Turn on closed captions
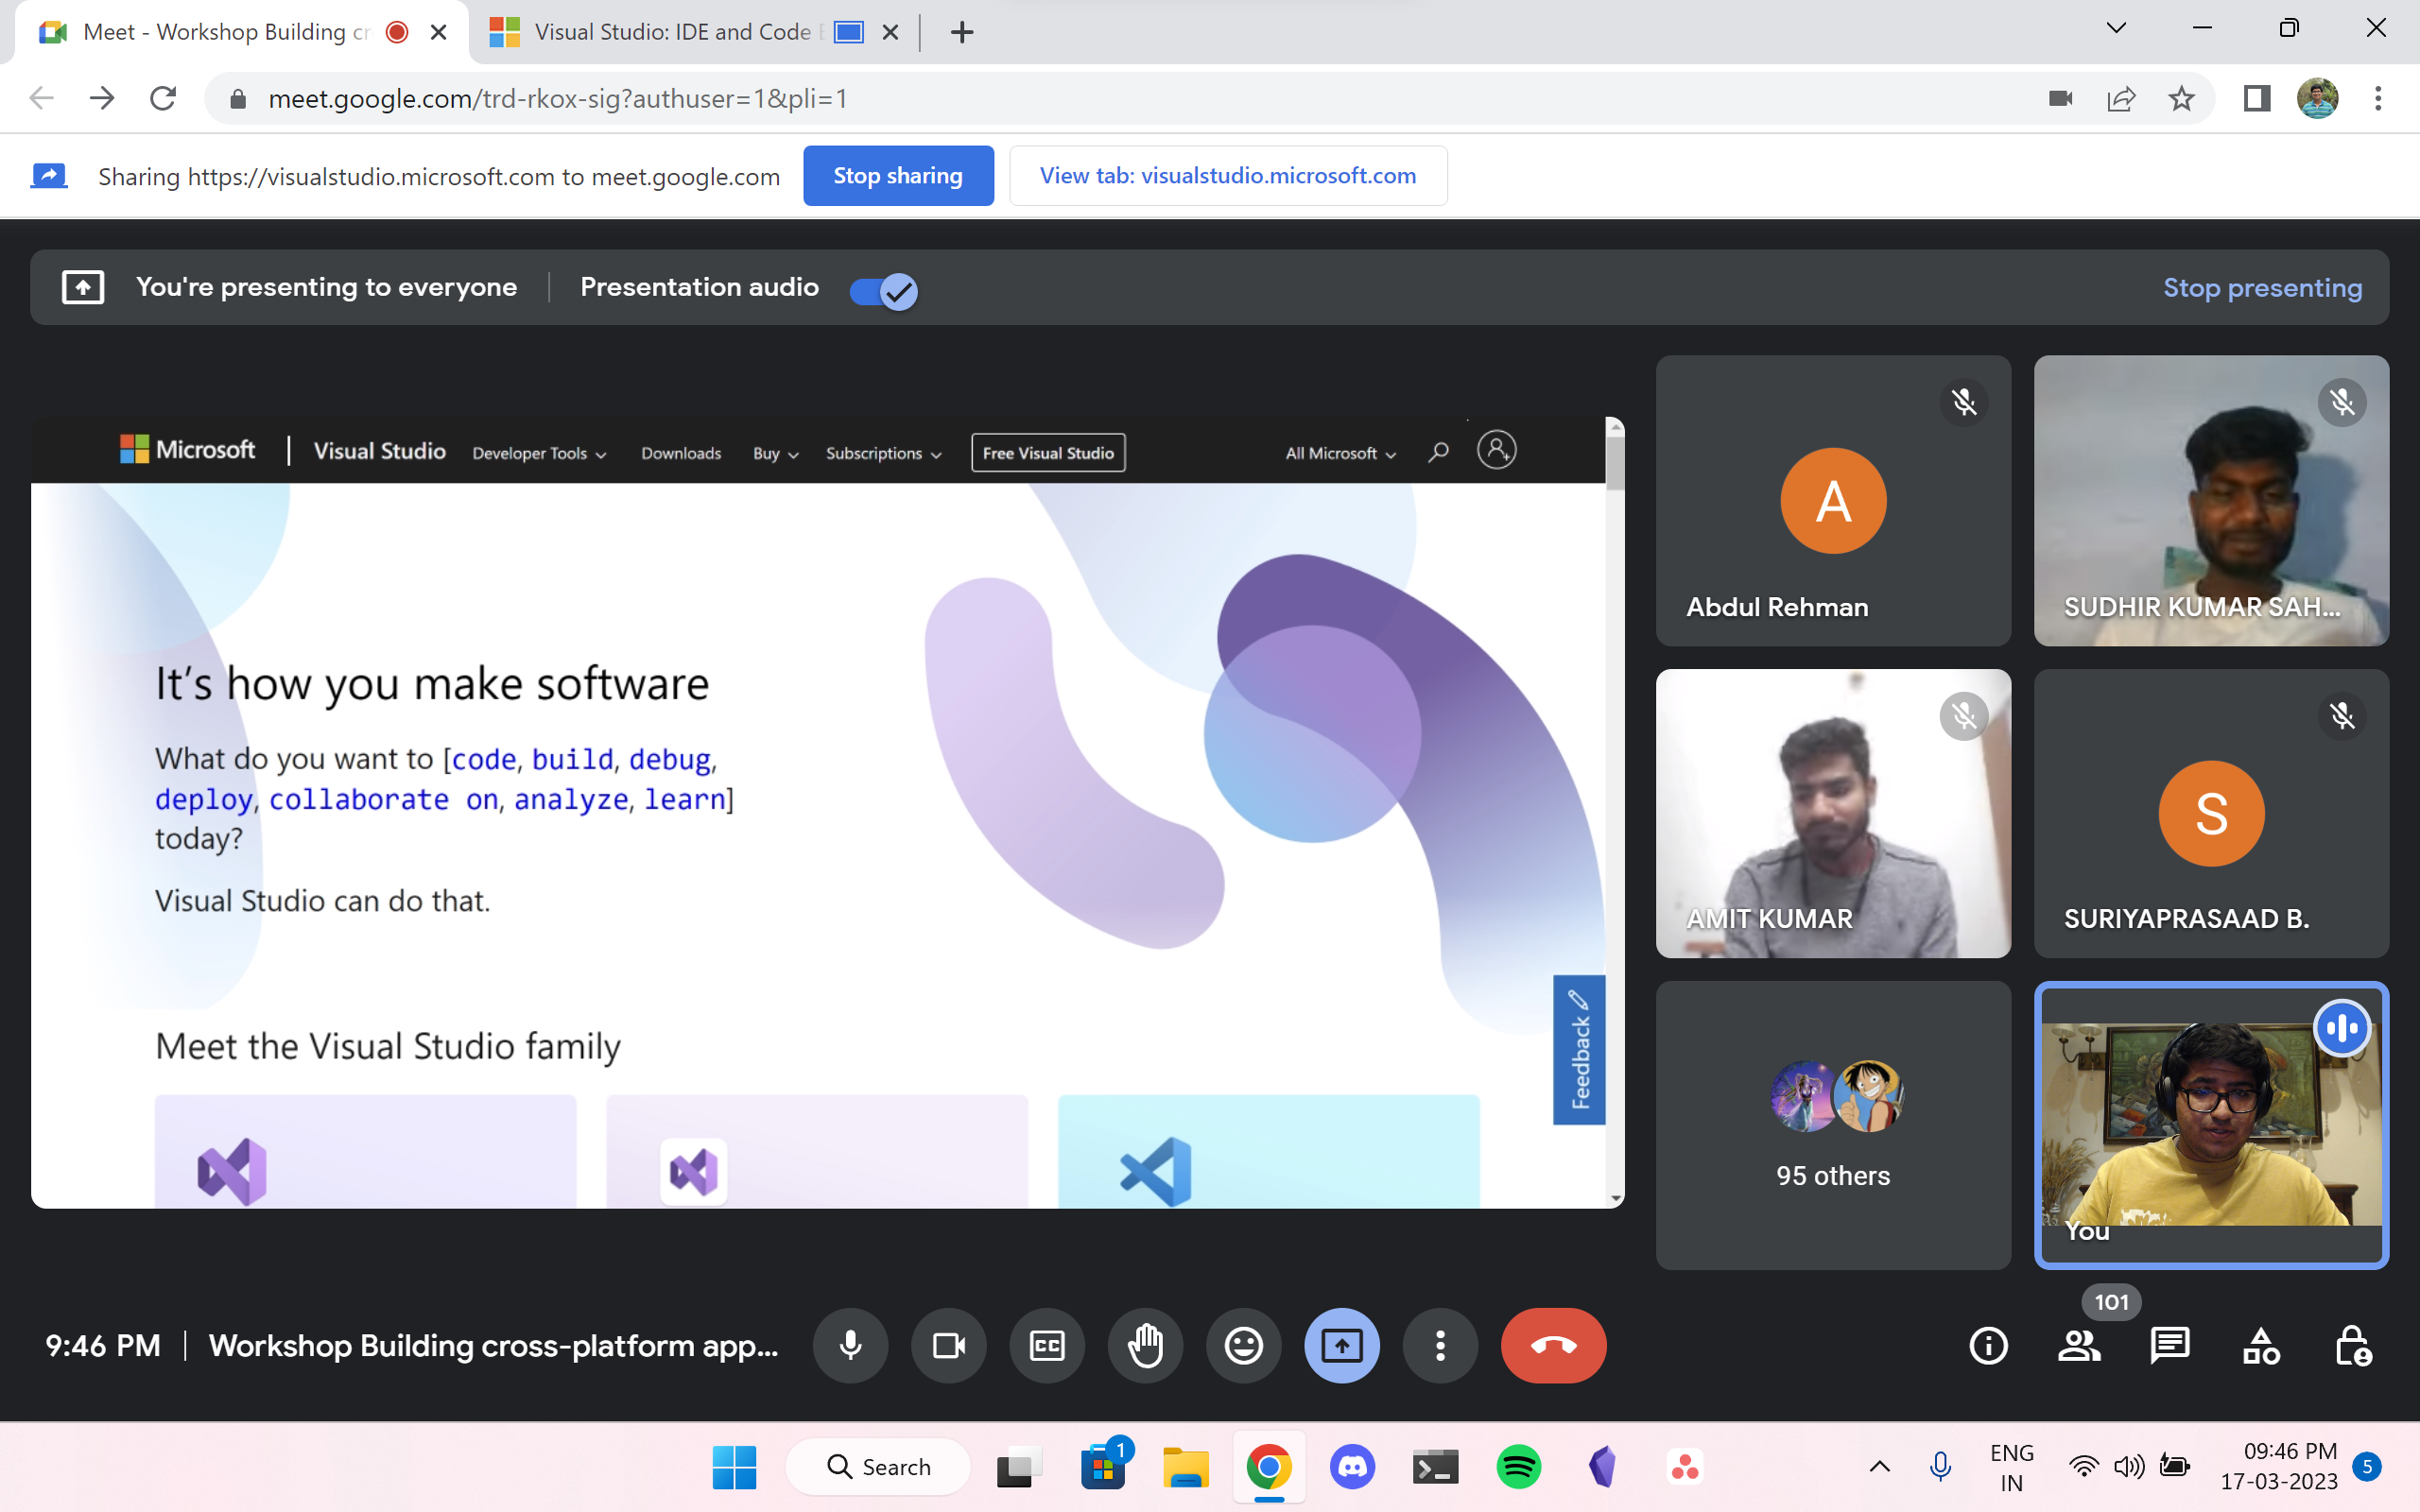2420x1512 pixels. coord(1047,1345)
